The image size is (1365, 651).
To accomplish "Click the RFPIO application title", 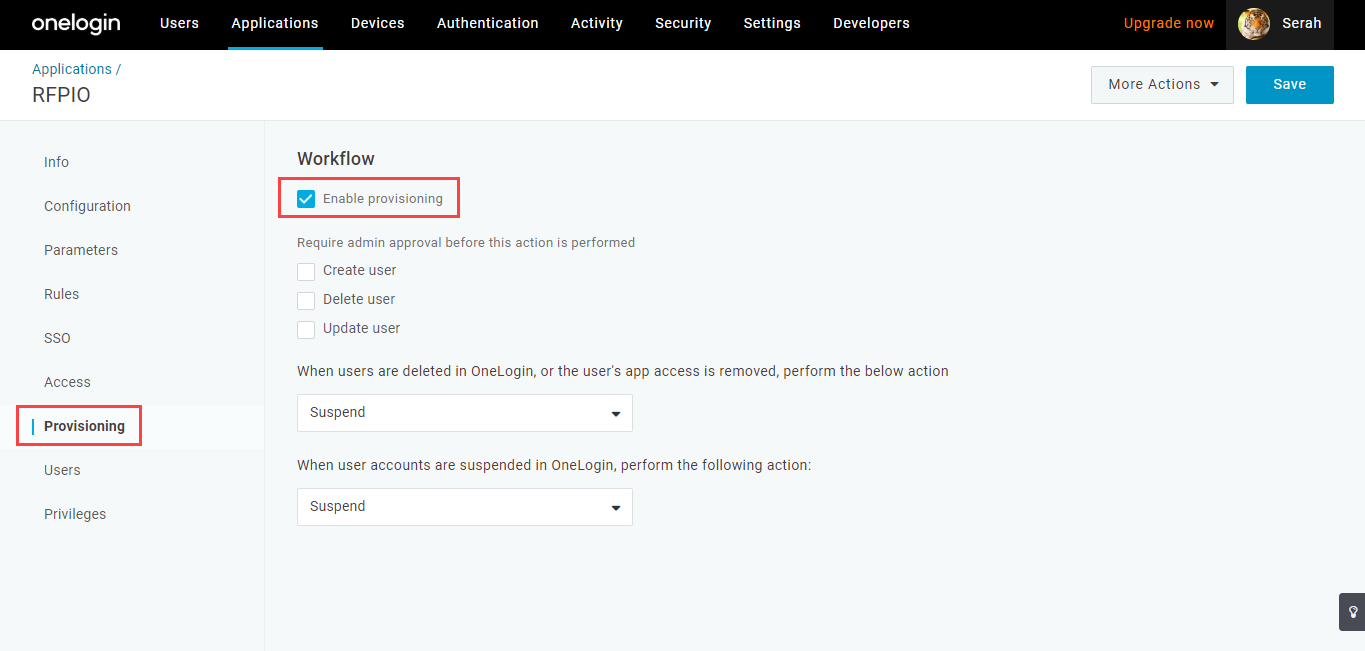I will (61, 95).
